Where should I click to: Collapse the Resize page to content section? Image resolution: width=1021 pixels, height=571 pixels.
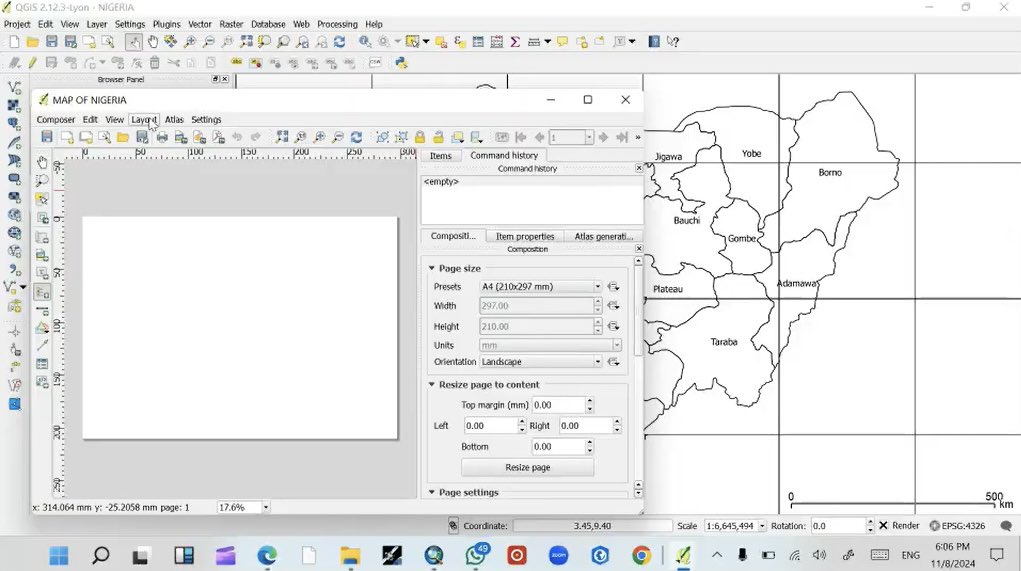pyautogui.click(x=432, y=385)
